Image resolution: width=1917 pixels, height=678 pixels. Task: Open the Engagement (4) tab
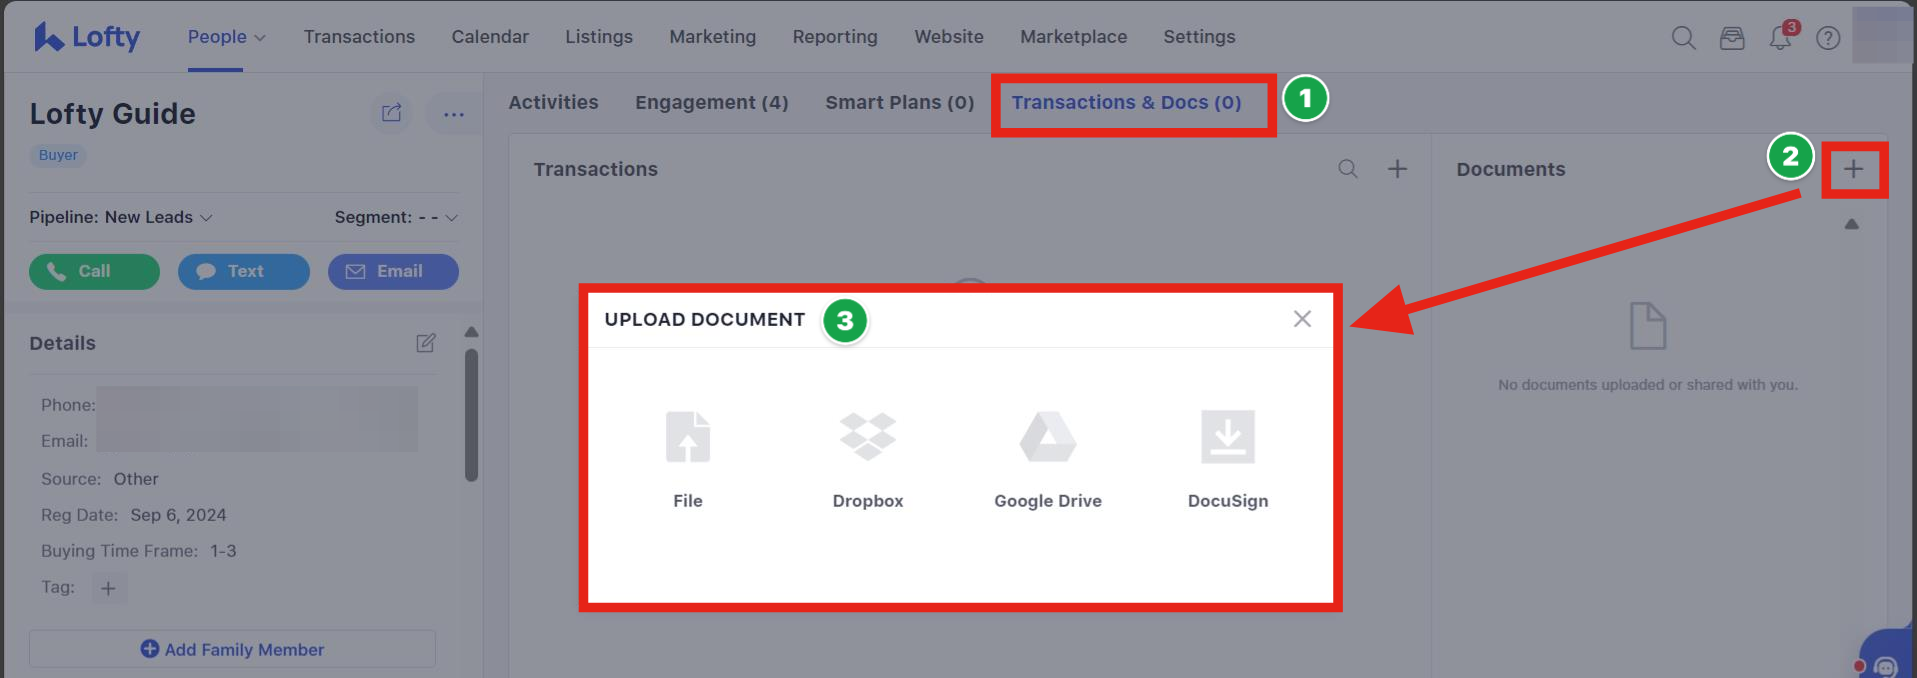click(711, 102)
